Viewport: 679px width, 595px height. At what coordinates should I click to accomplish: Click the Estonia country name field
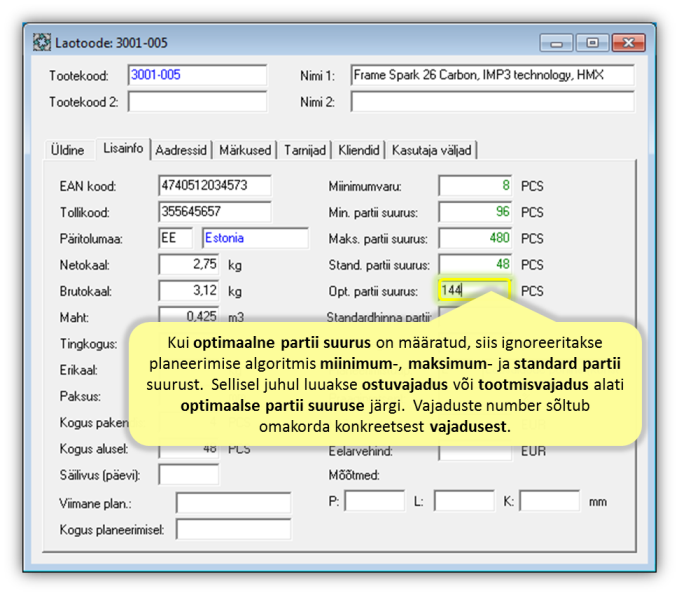255,238
